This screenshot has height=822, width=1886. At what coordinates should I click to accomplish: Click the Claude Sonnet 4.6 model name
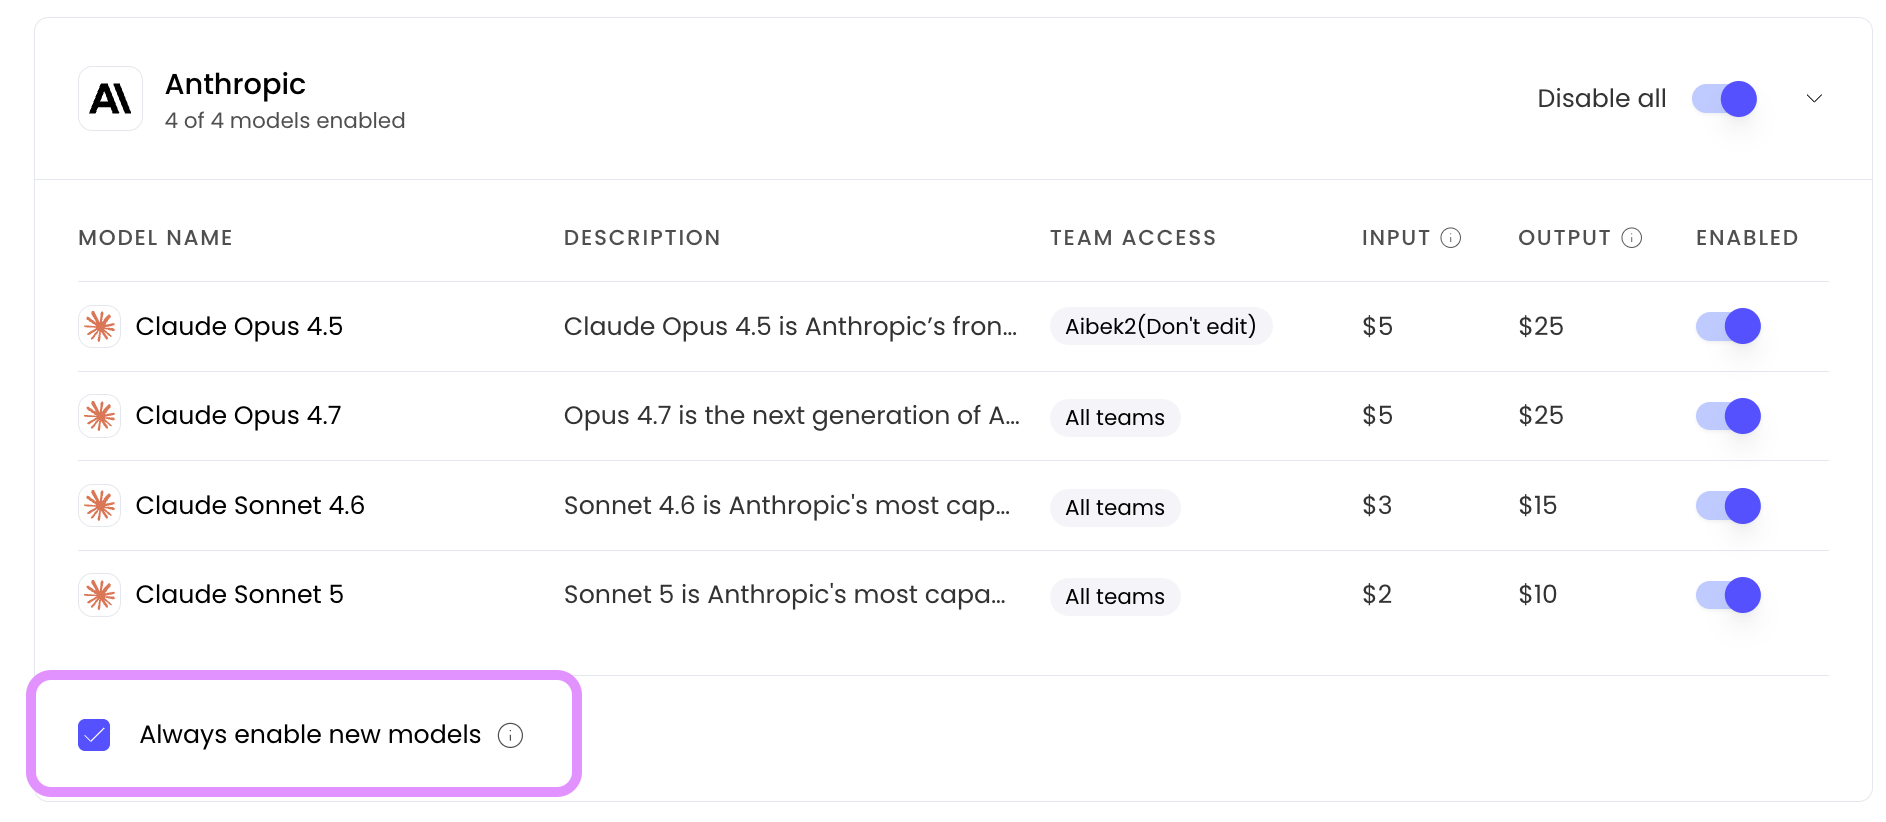click(x=250, y=505)
